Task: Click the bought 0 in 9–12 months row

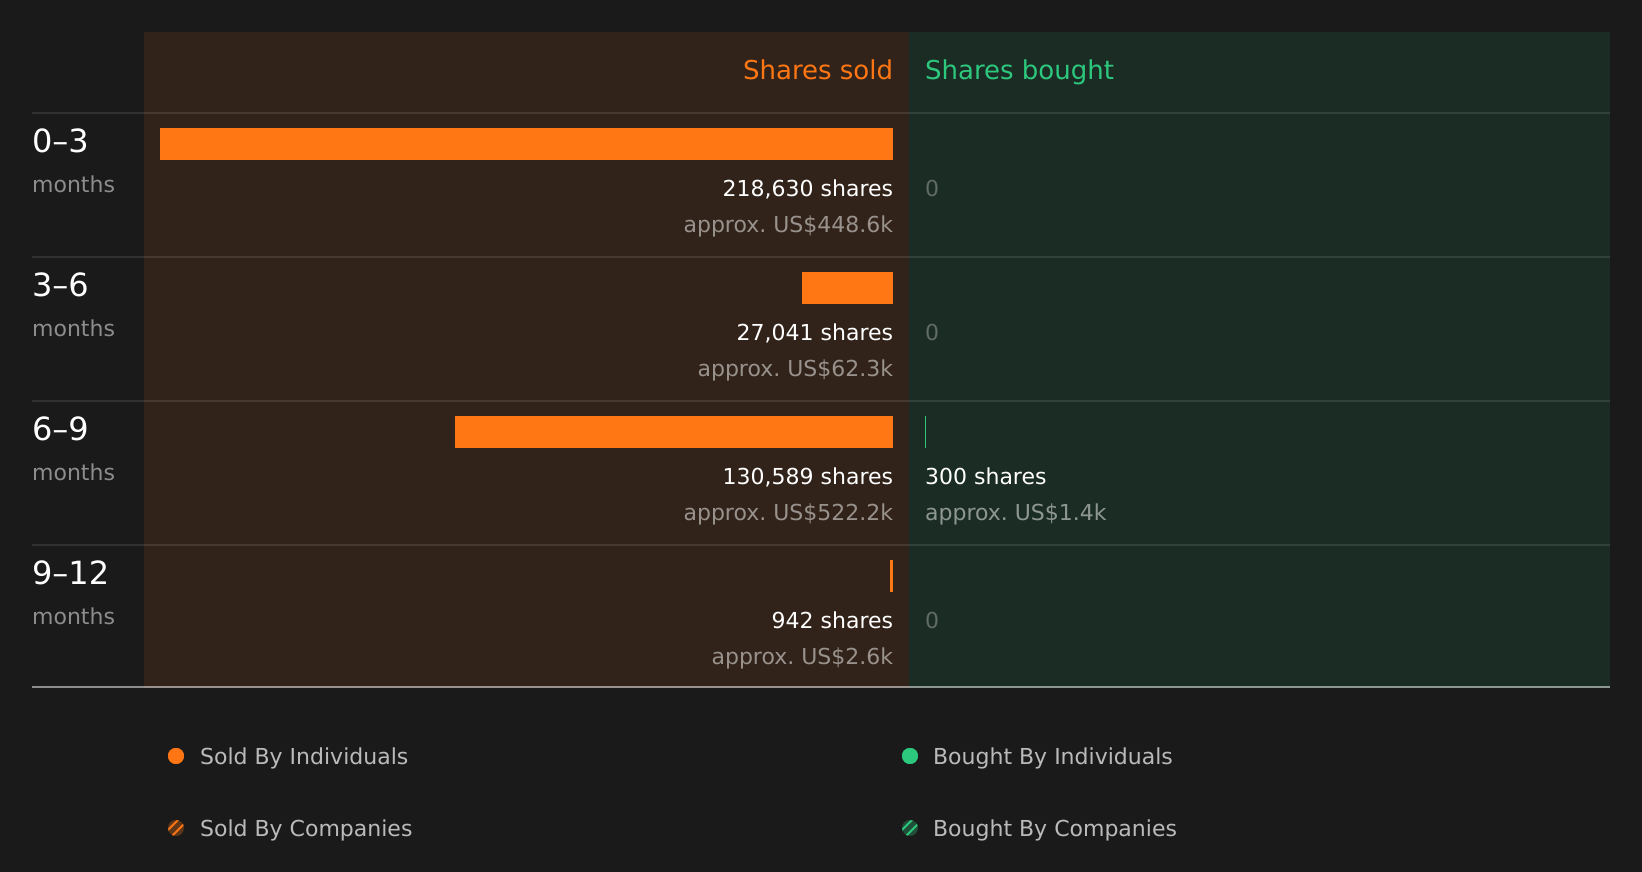Action: (x=932, y=621)
